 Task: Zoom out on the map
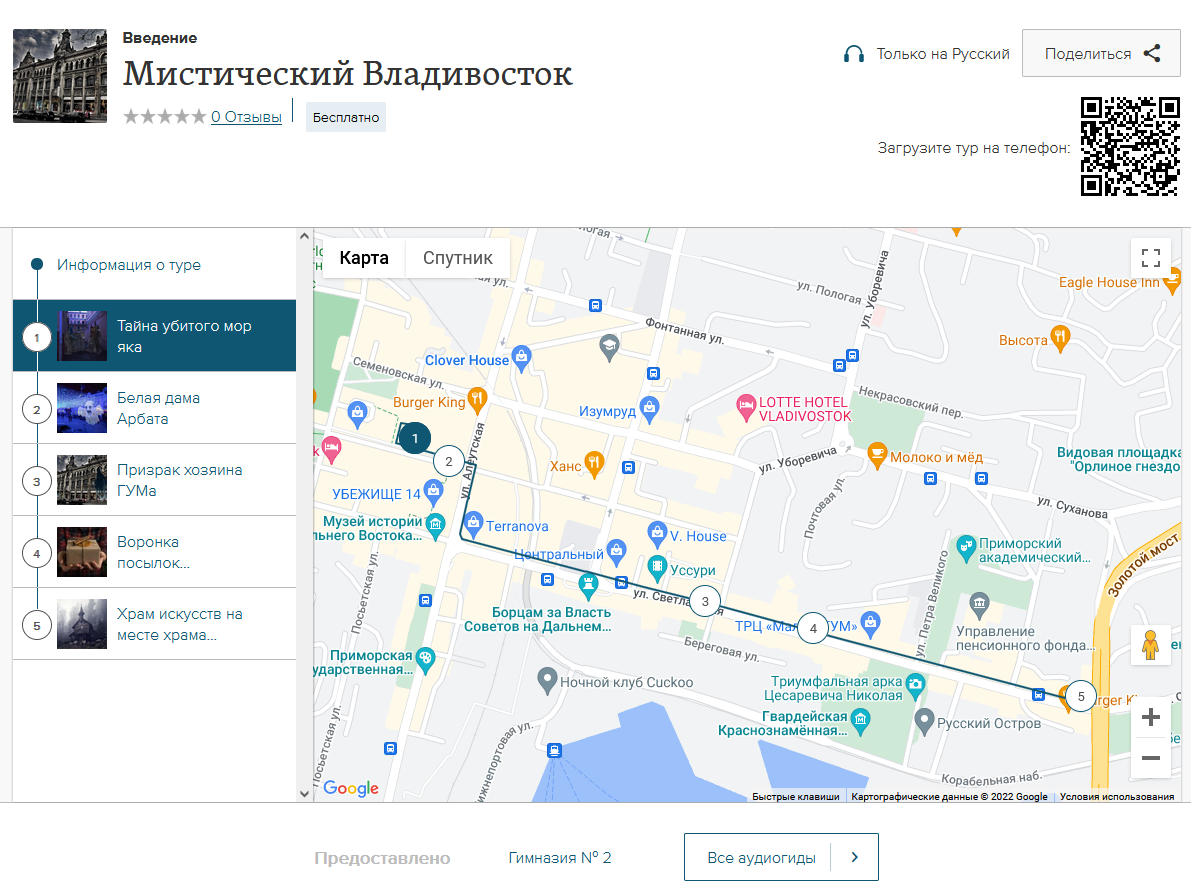(1151, 757)
